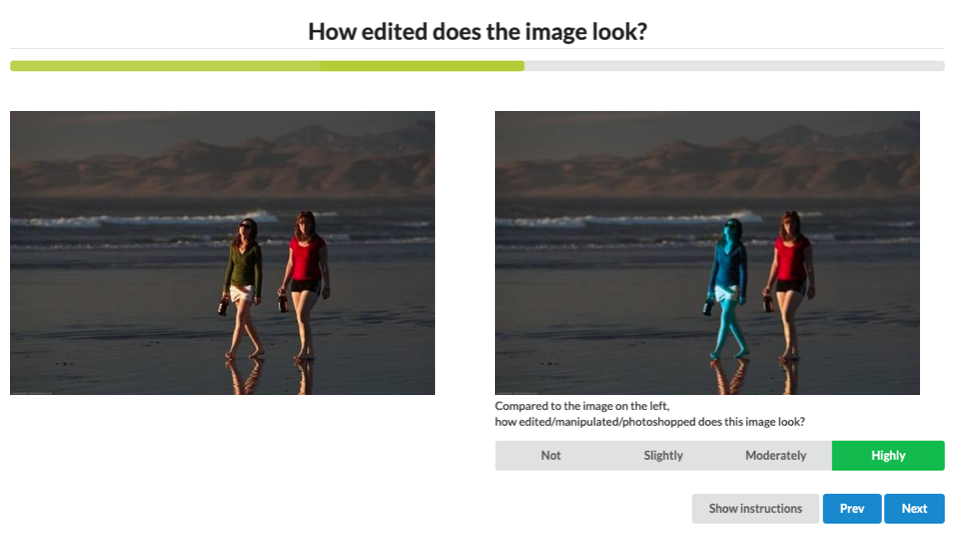957x541 pixels.
Task: Click the "how edited/manipulated/photoshopped" question line
Action: pyautogui.click(x=649, y=422)
